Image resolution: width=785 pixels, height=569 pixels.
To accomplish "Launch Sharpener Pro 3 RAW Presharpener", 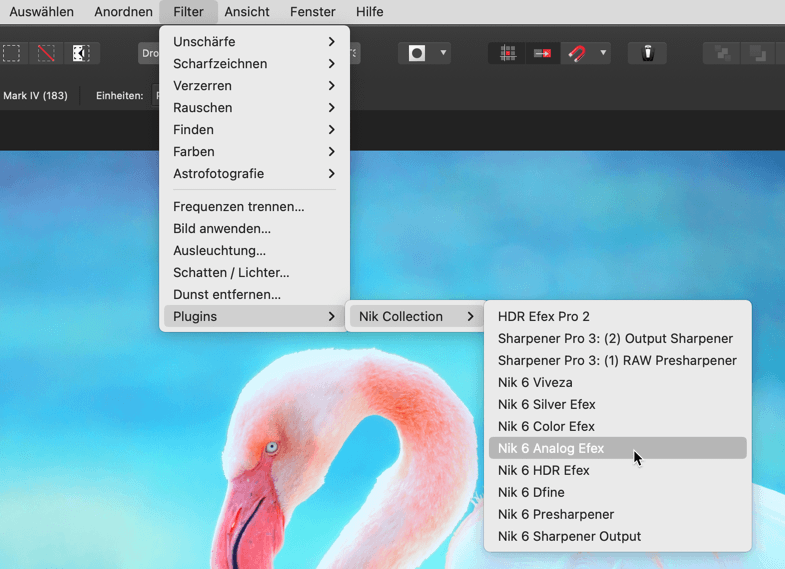I will coord(617,361).
